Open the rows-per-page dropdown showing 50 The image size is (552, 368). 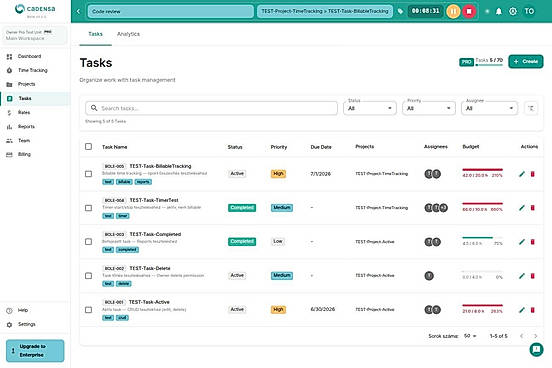[470, 336]
